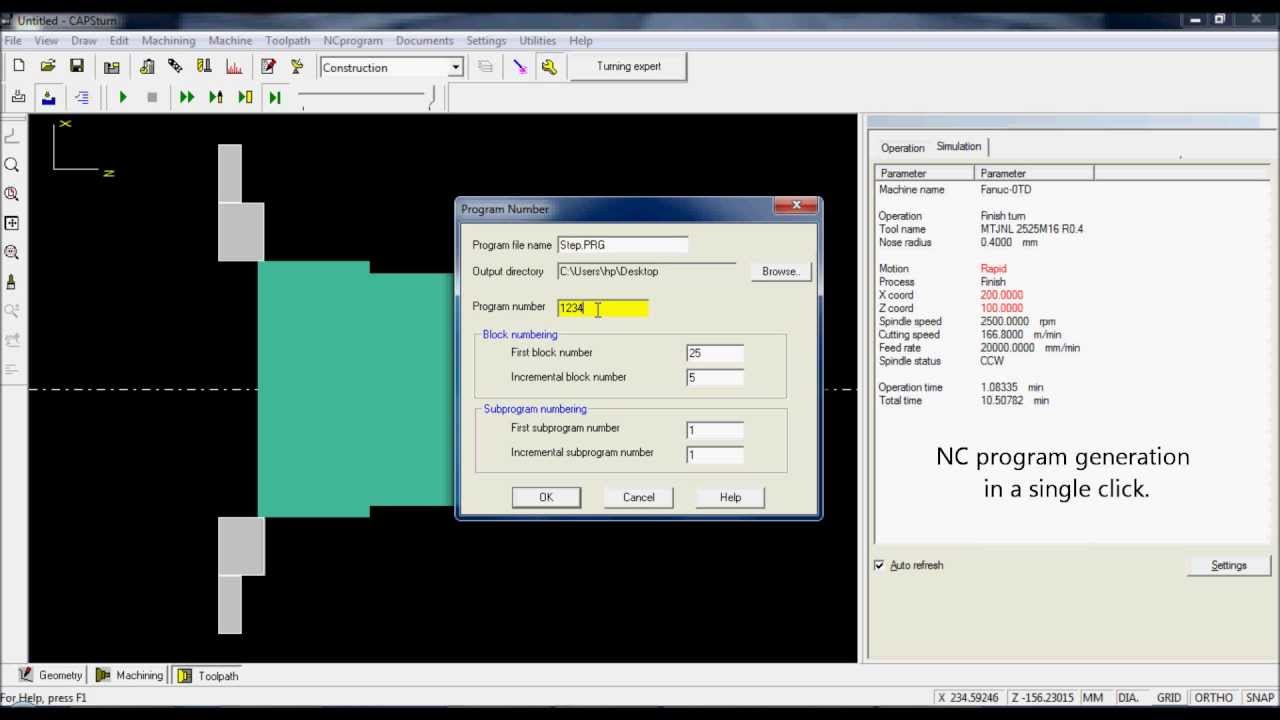Image resolution: width=1280 pixels, height=720 pixels.
Task: Toggle DIA. mode in the status bar
Action: 1128,697
